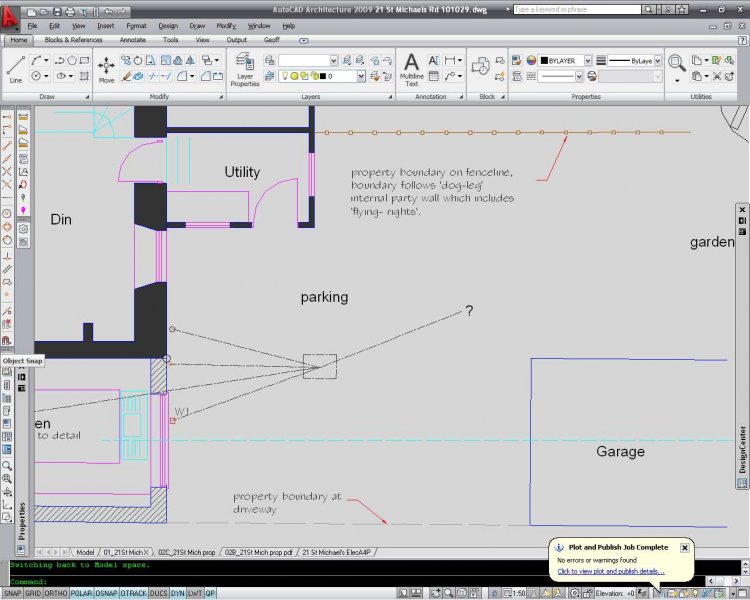This screenshot has width=750, height=600.
Task: Open the Properties palette on left edge
Action: coord(22,521)
